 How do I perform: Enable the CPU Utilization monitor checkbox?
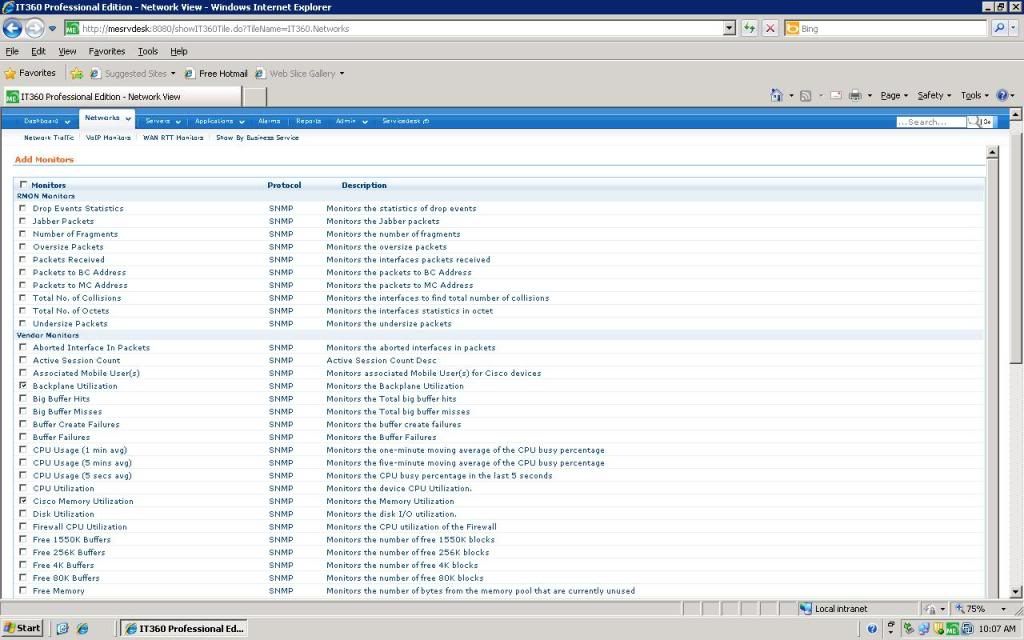click(x=23, y=488)
